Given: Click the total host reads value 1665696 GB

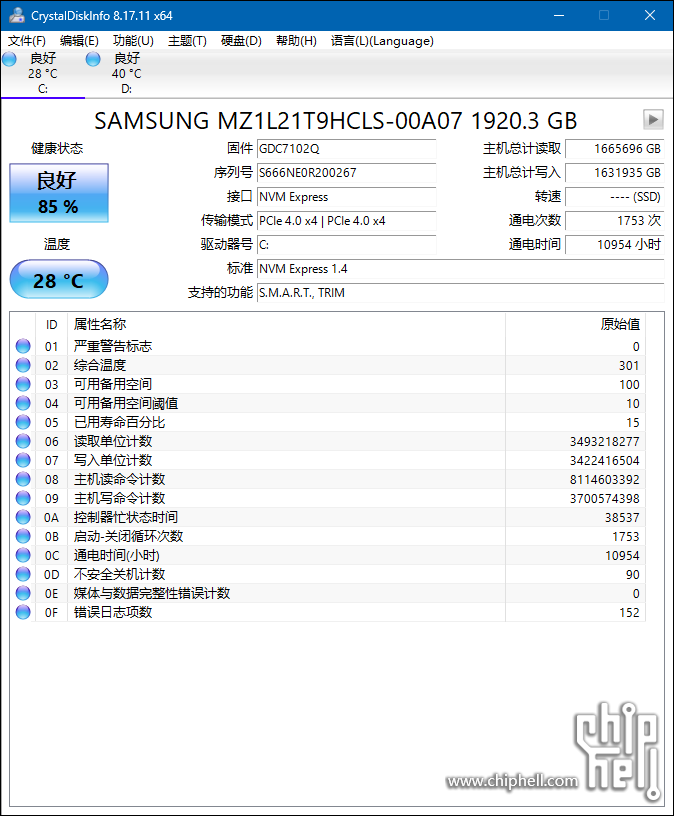Looking at the screenshot, I should [x=615, y=149].
